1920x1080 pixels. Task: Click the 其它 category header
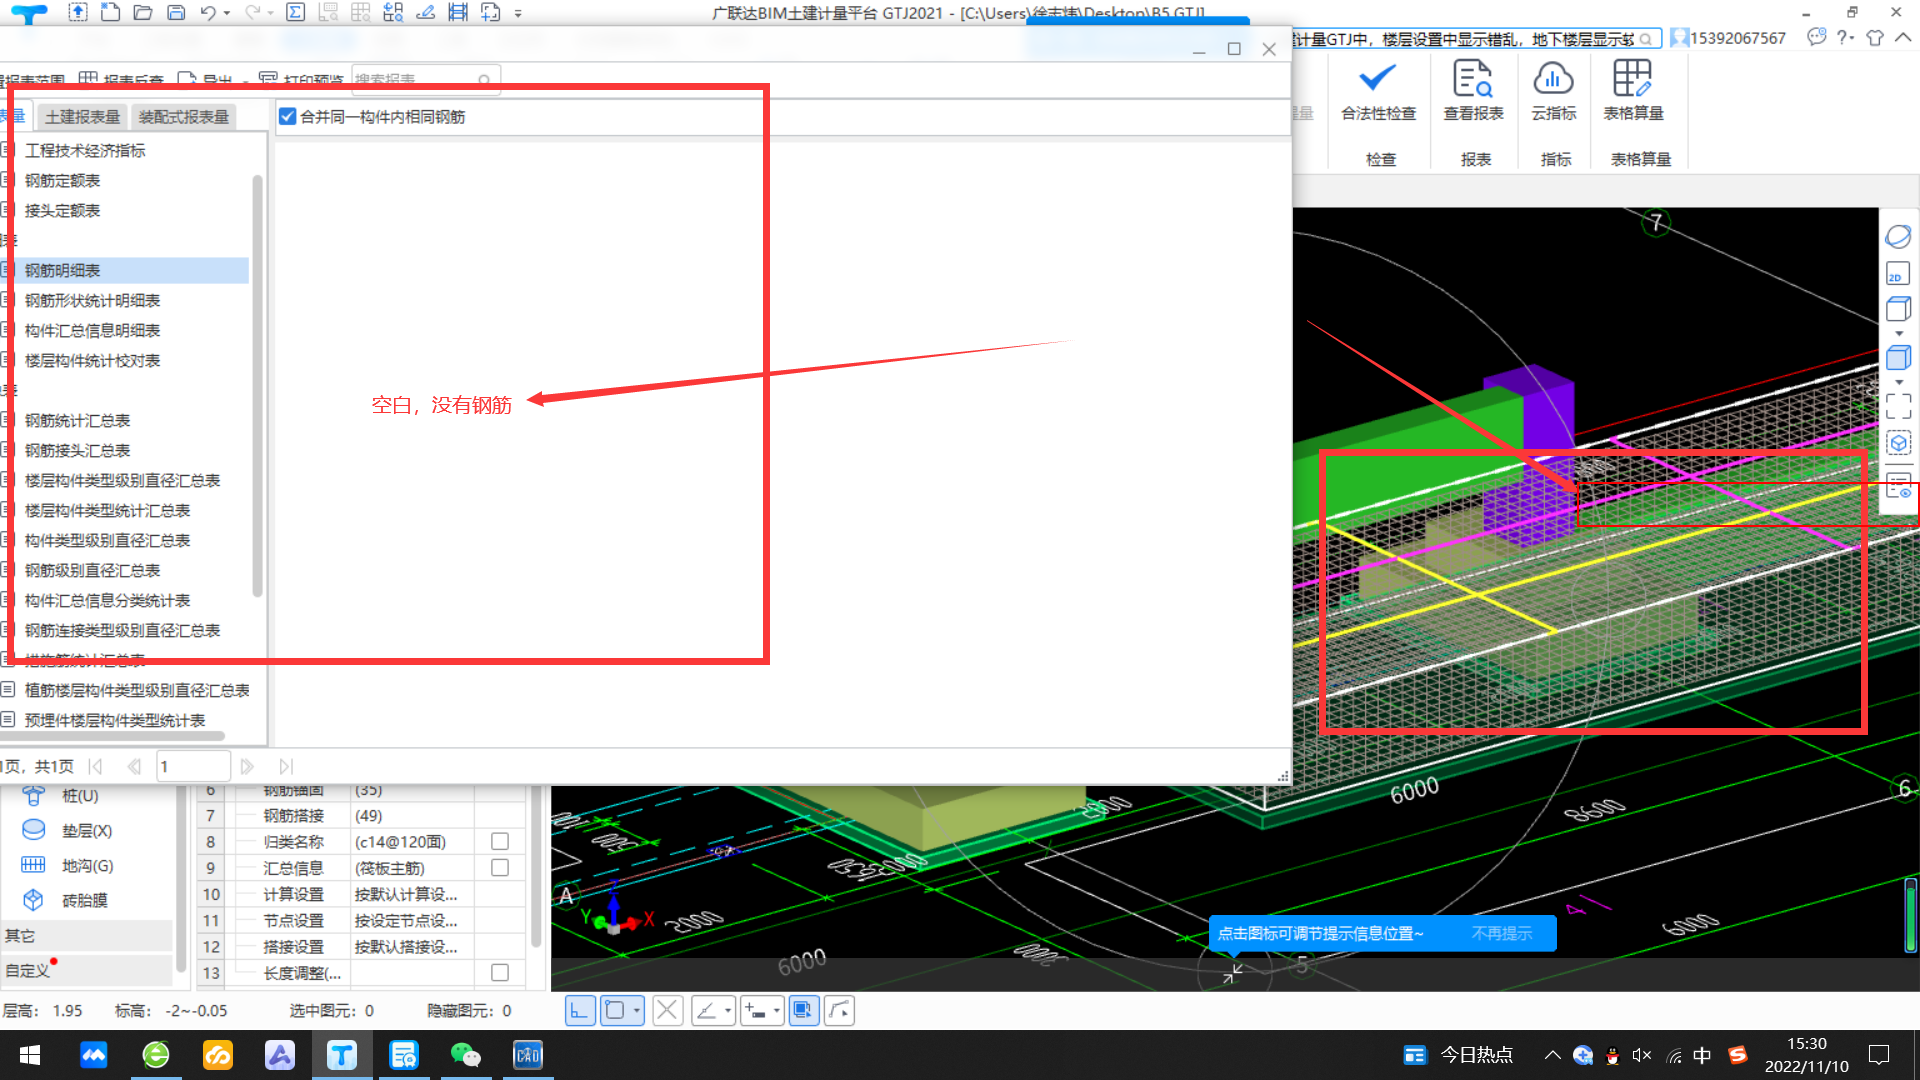(x=86, y=936)
